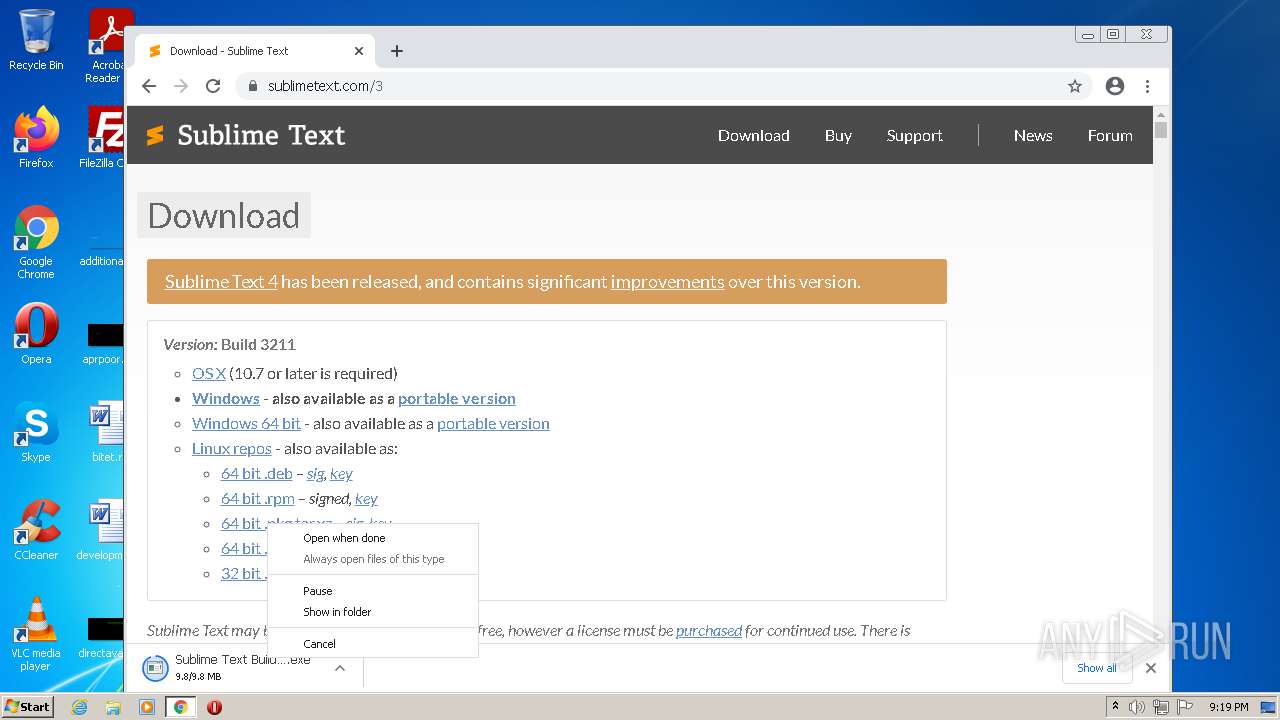Click the address bar URL field
Viewport: 1280px width, 720px height.
pyautogui.click(x=660, y=86)
